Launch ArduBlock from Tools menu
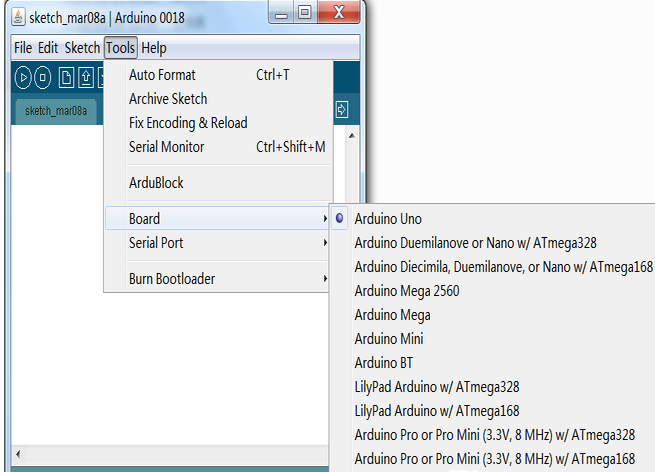 point(218,183)
